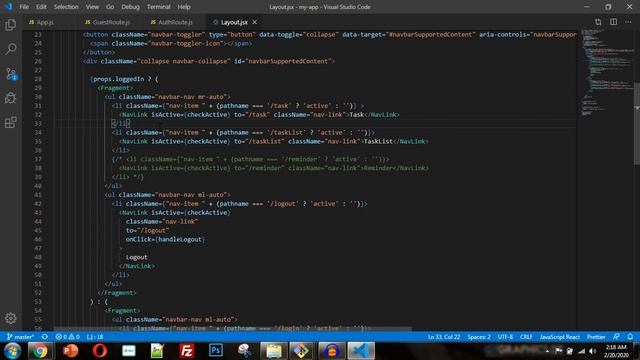Click the horizontal editor scrollbar

click(233, 329)
